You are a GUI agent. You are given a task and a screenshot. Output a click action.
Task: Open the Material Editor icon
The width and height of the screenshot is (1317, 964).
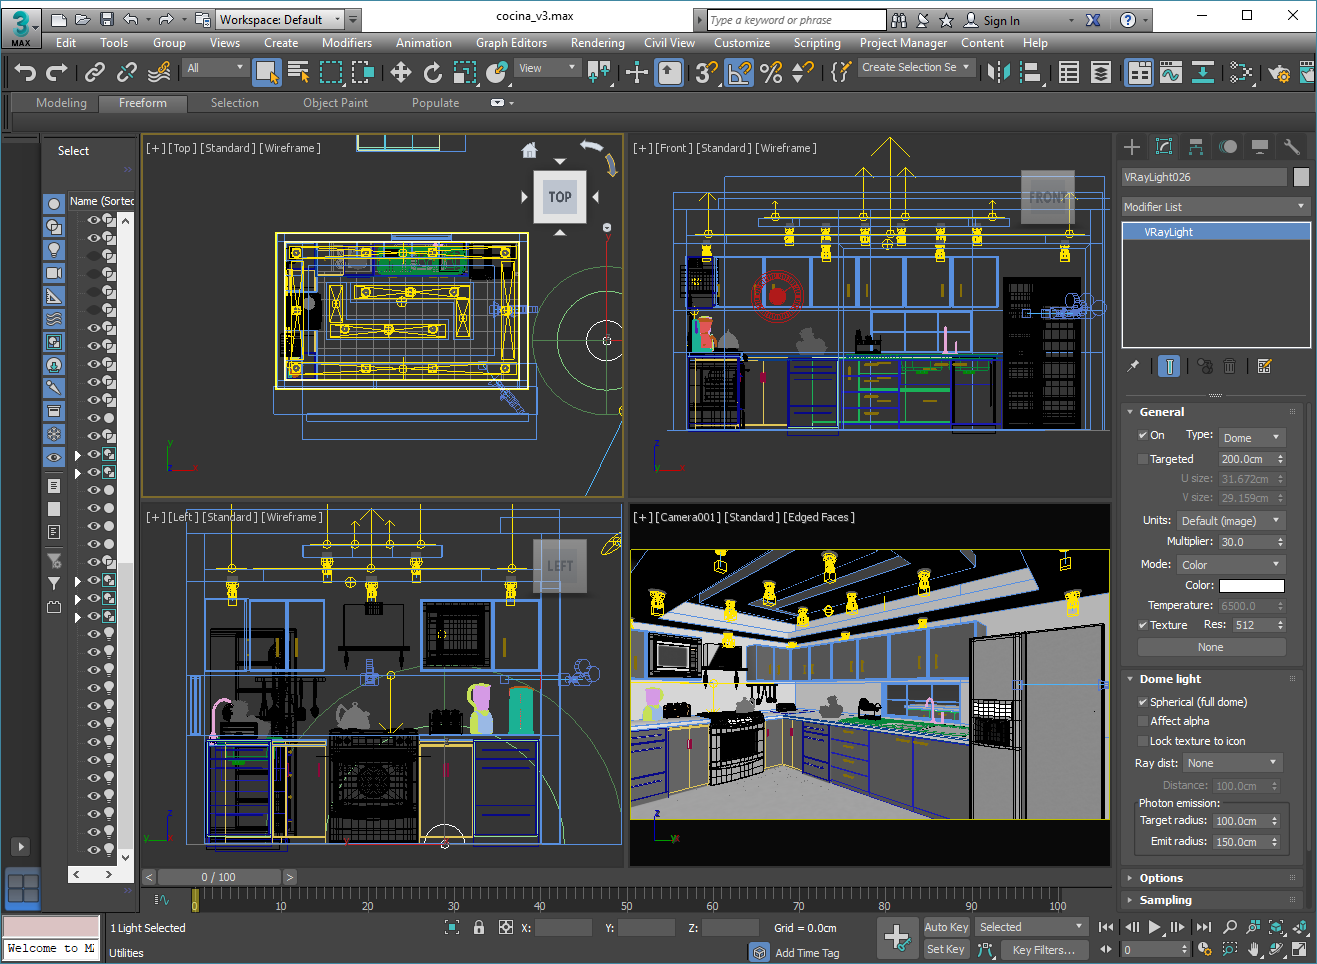pos(1241,72)
